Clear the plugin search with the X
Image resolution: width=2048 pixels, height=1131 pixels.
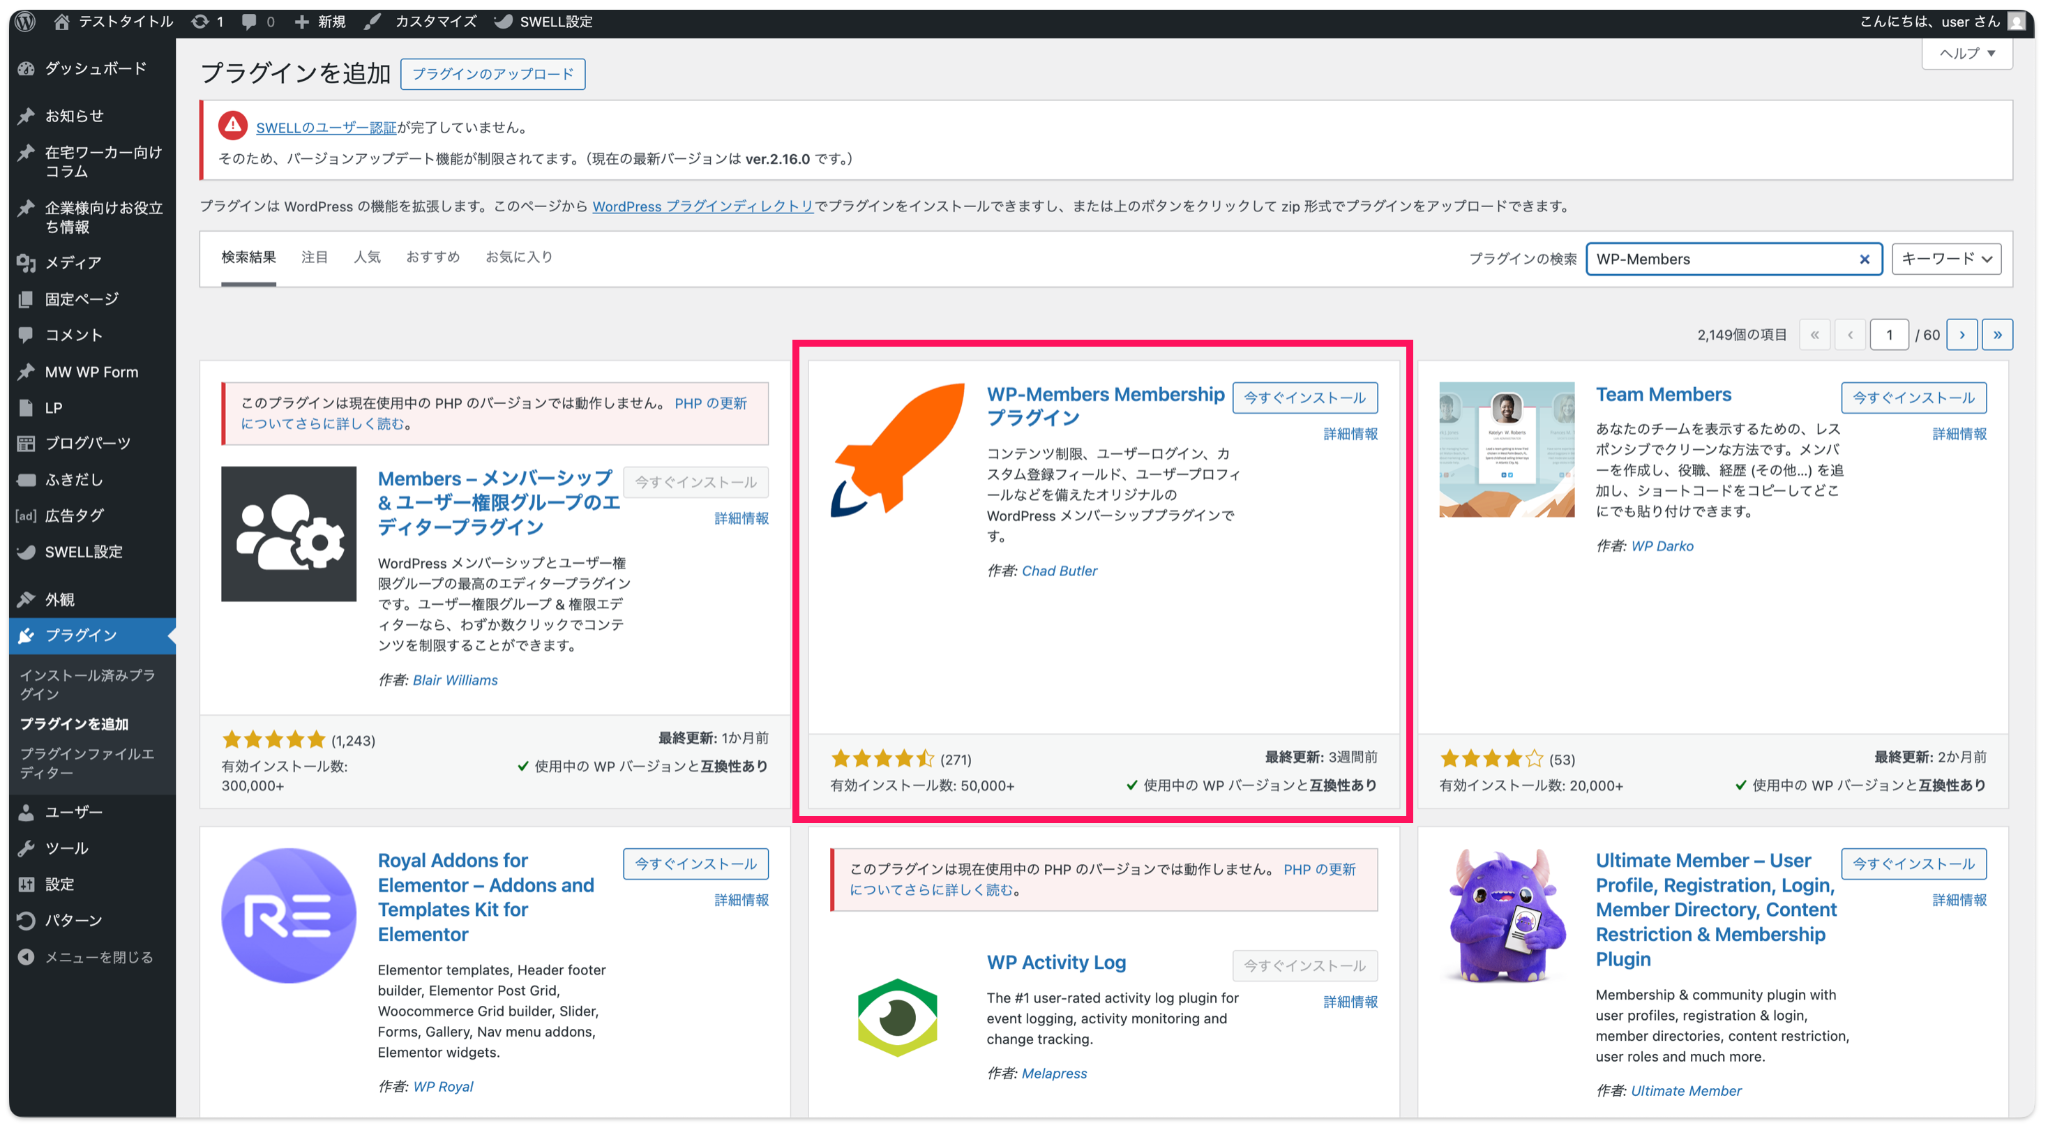[1864, 259]
